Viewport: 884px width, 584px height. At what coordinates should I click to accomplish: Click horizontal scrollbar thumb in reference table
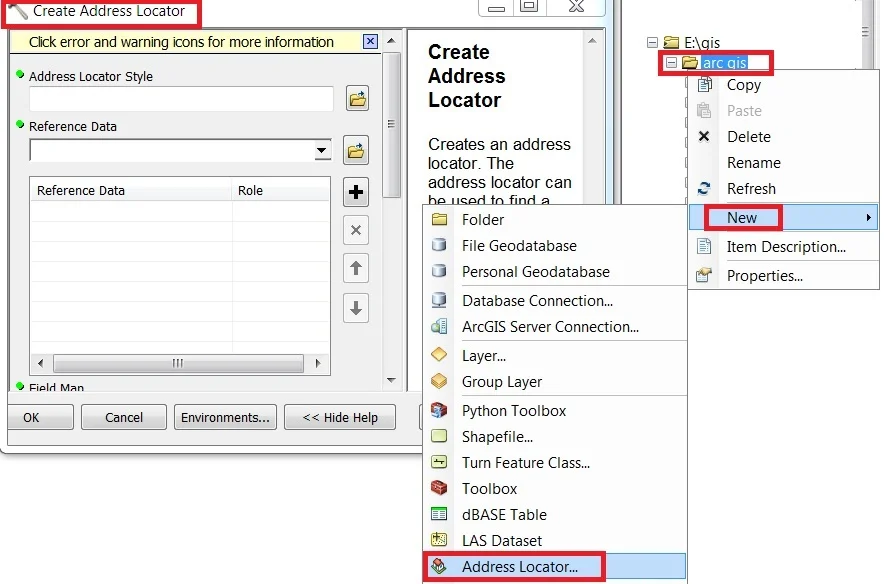click(178, 363)
